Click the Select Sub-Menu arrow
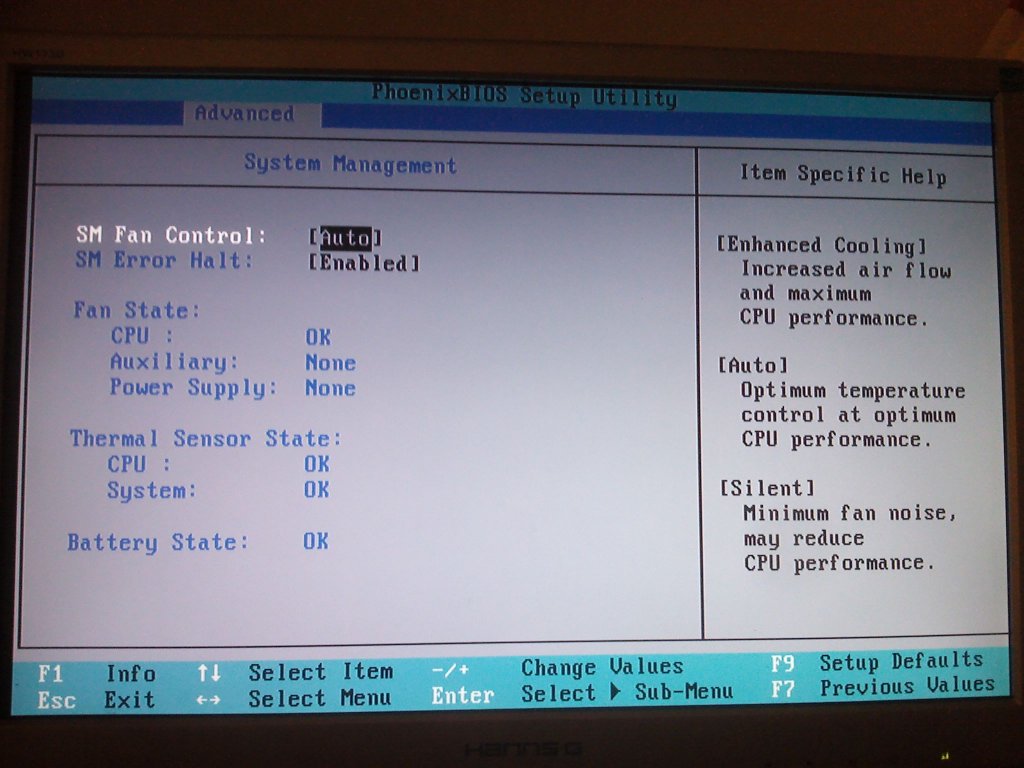Screen dimensions: 1024x768 [x=615, y=691]
